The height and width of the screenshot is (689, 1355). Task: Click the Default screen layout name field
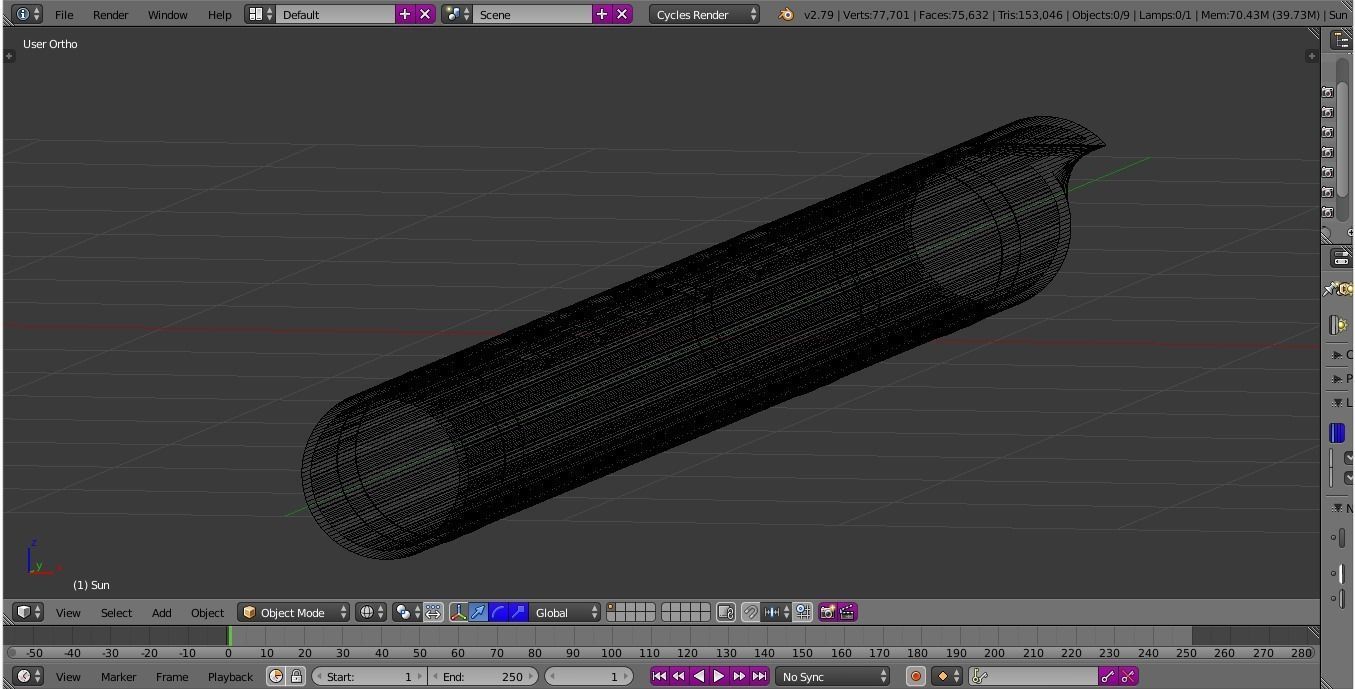click(335, 14)
